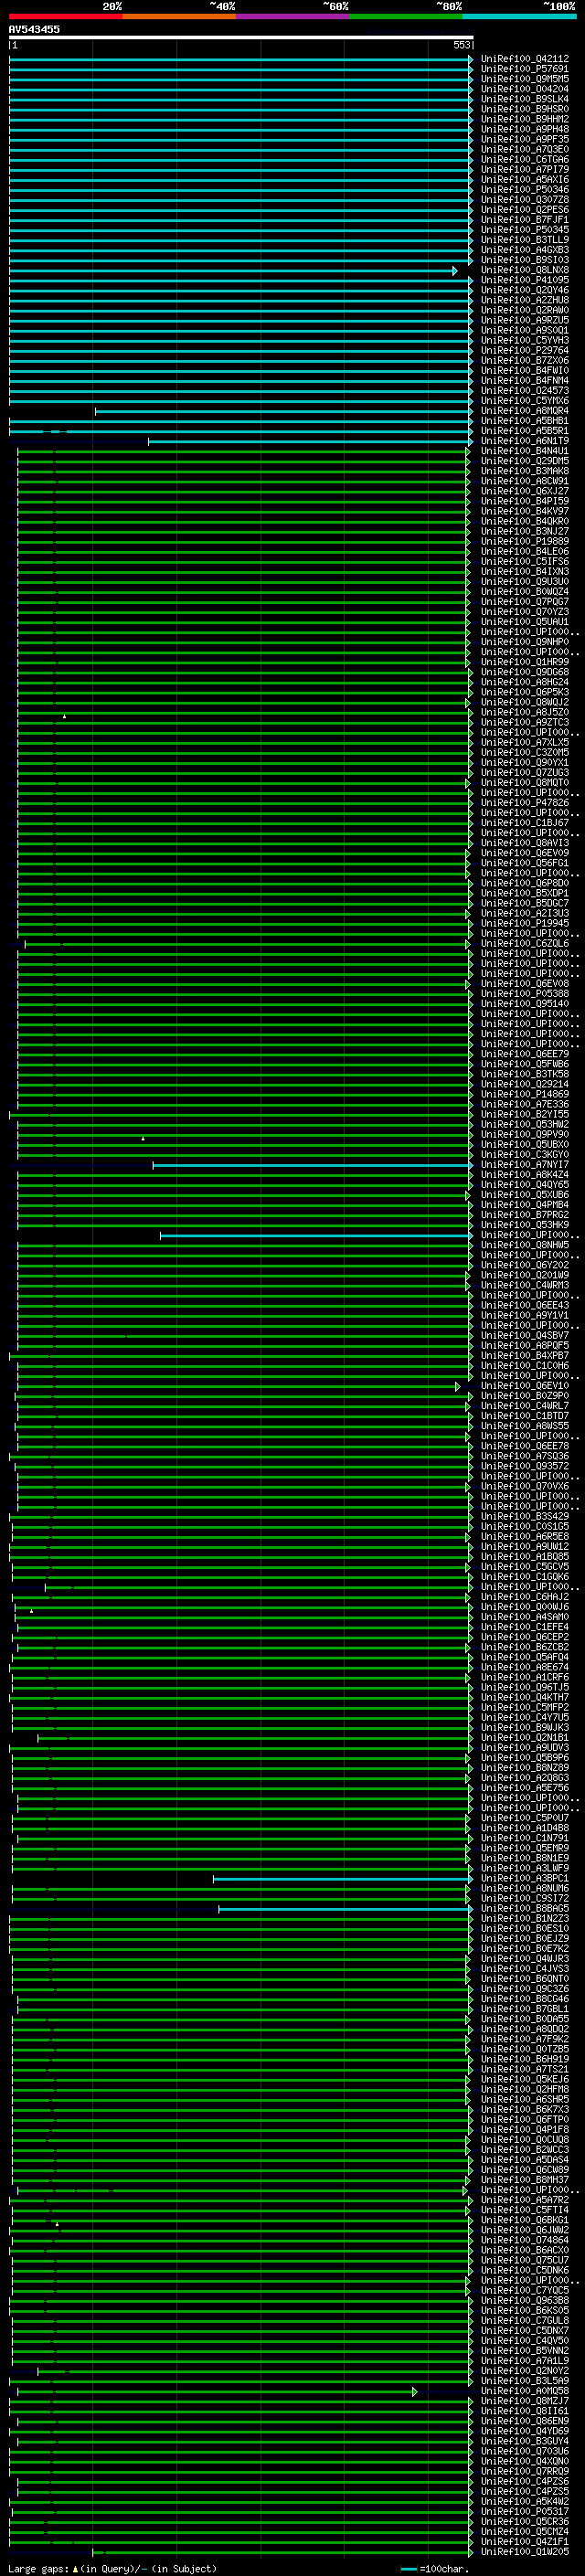Select label UniRef100_Q307Z8
This screenshot has width=585, height=2576.
click(x=525, y=199)
